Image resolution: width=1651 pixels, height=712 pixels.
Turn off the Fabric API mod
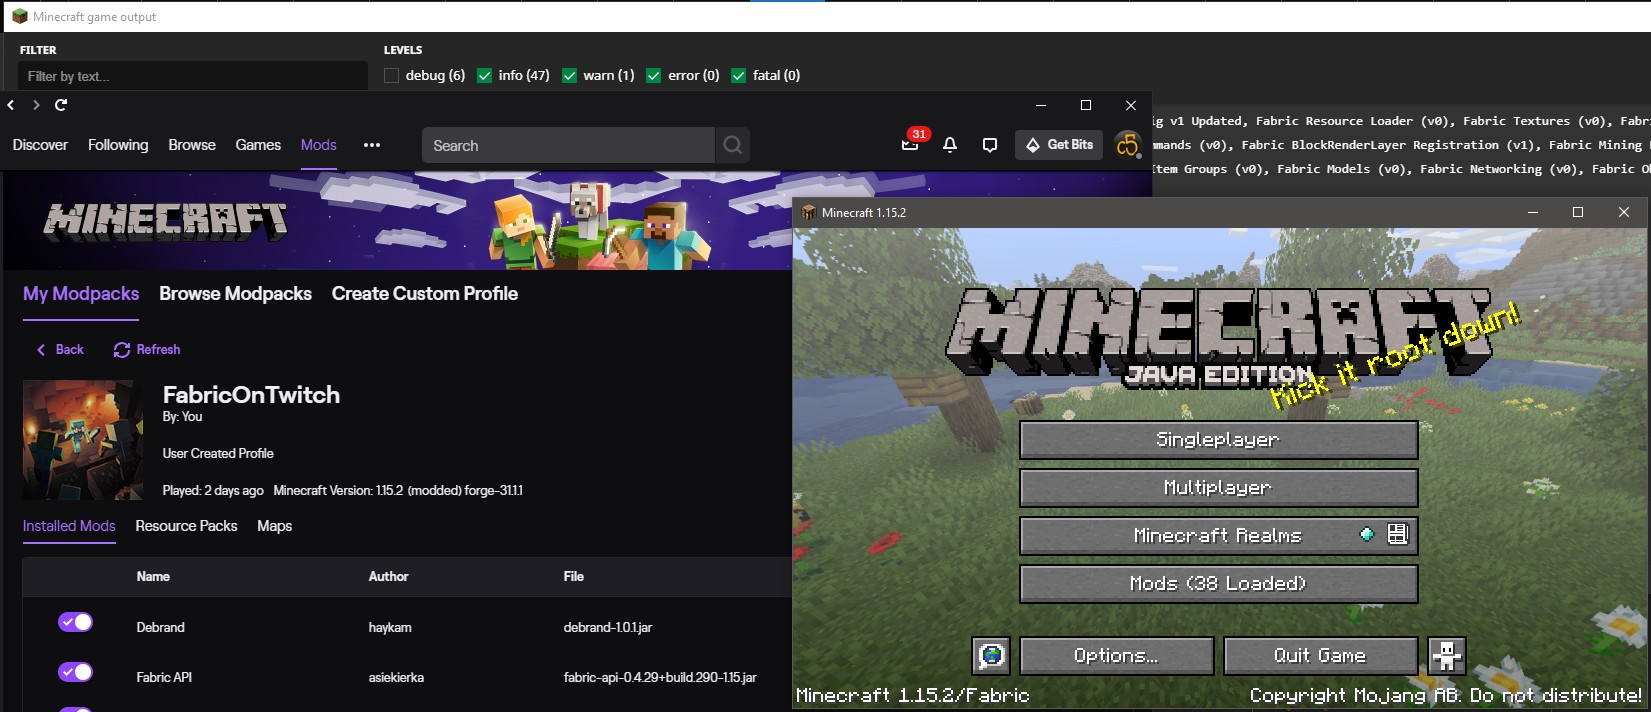click(x=75, y=672)
